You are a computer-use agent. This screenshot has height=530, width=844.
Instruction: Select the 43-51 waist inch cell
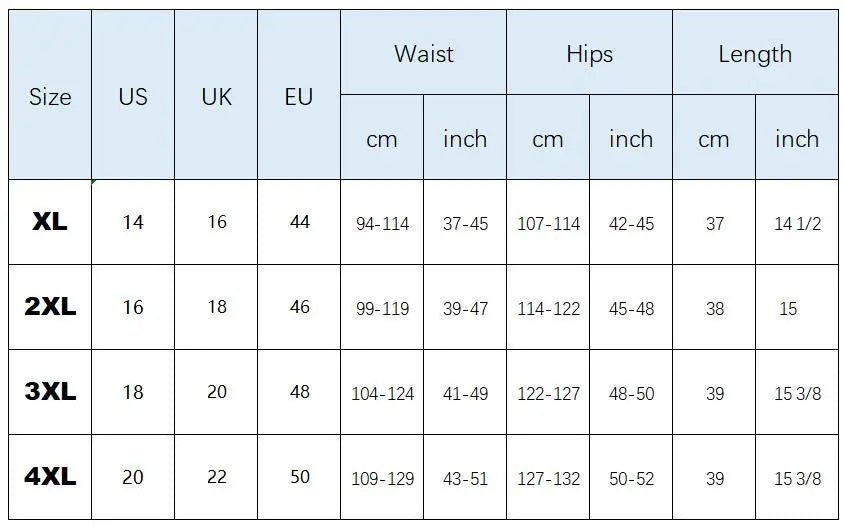(x=465, y=477)
